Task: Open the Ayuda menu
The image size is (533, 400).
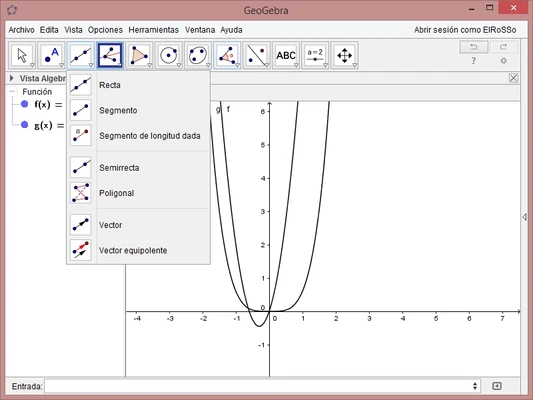Action: tap(231, 30)
